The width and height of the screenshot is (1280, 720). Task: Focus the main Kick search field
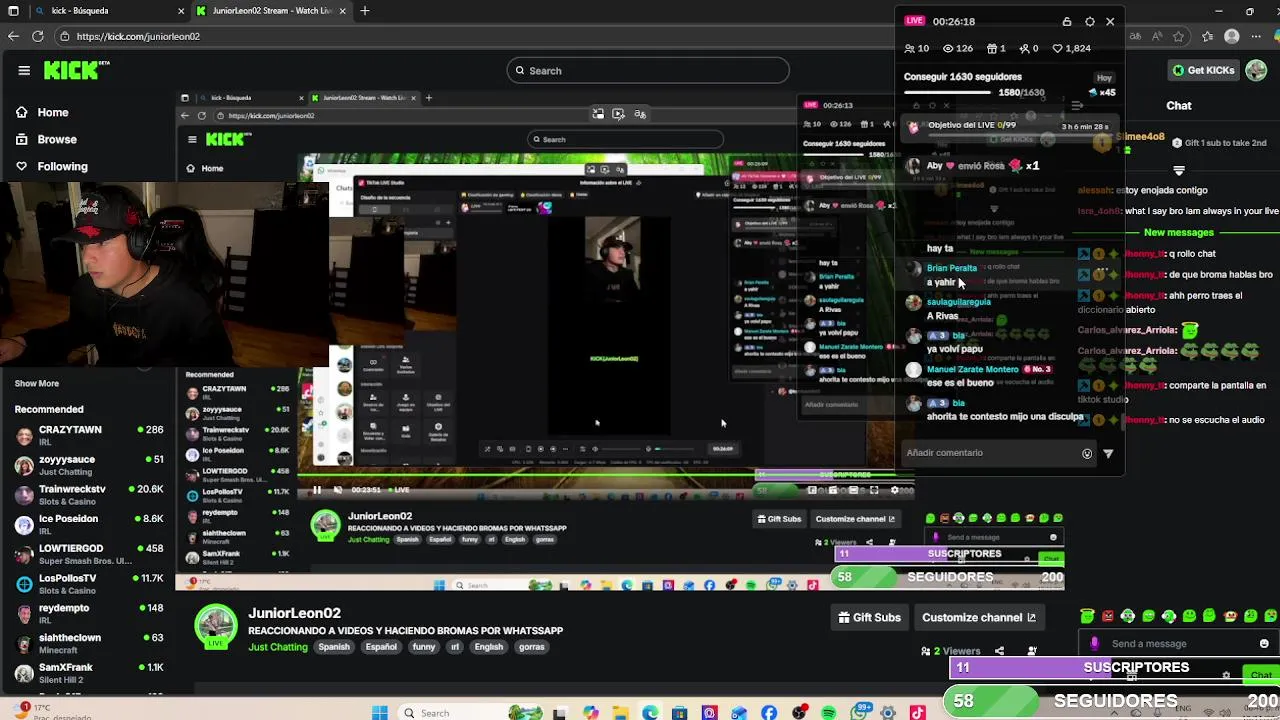point(648,70)
